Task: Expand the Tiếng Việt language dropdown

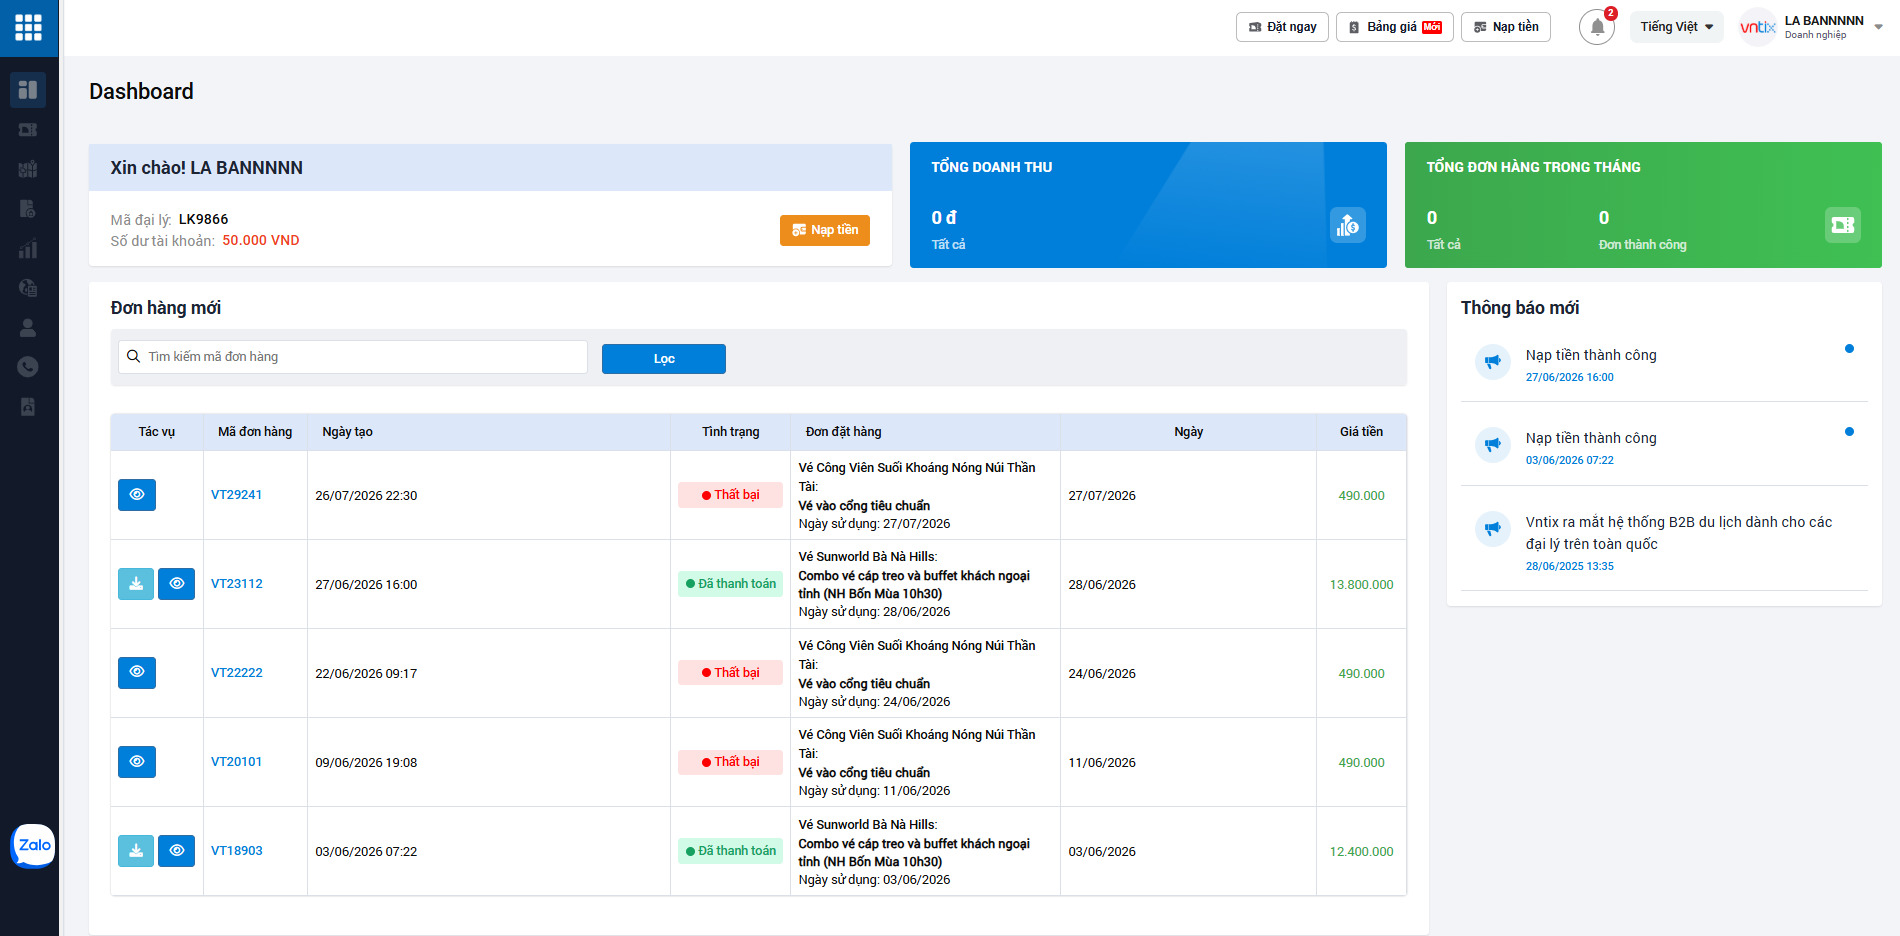Action: tap(1677, 27)
